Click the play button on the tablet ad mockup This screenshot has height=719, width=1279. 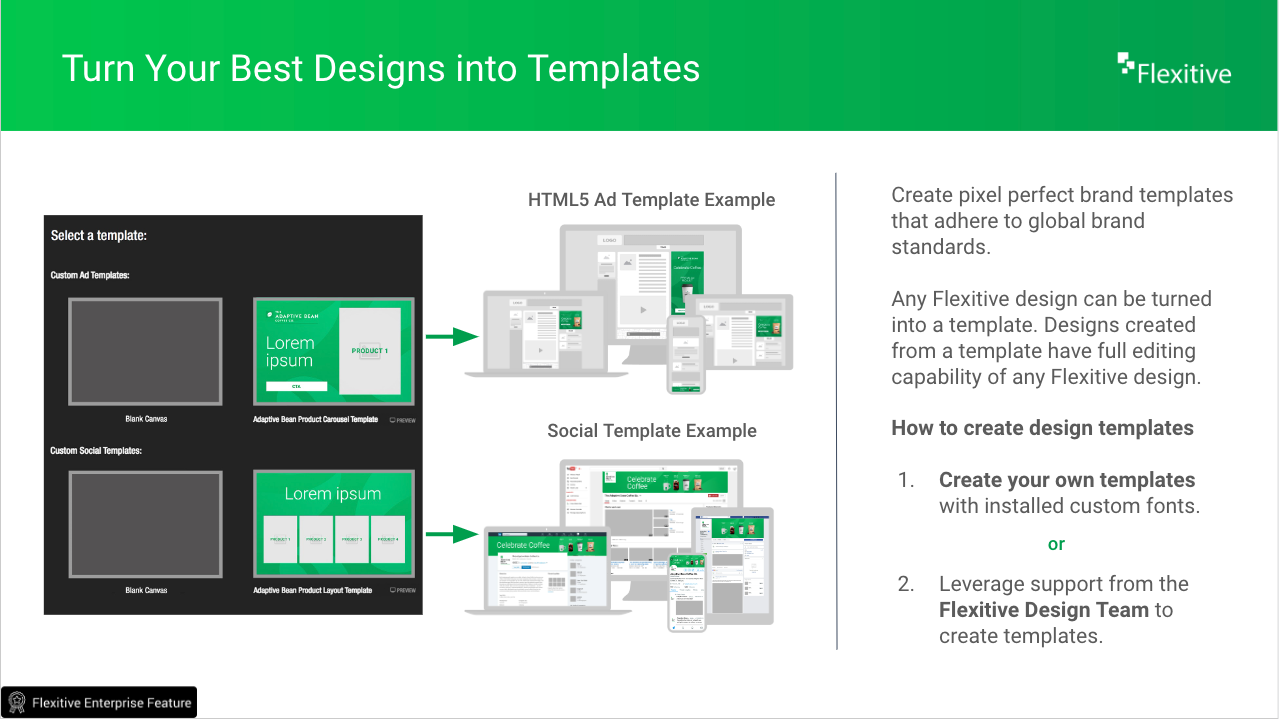point(734,361)
